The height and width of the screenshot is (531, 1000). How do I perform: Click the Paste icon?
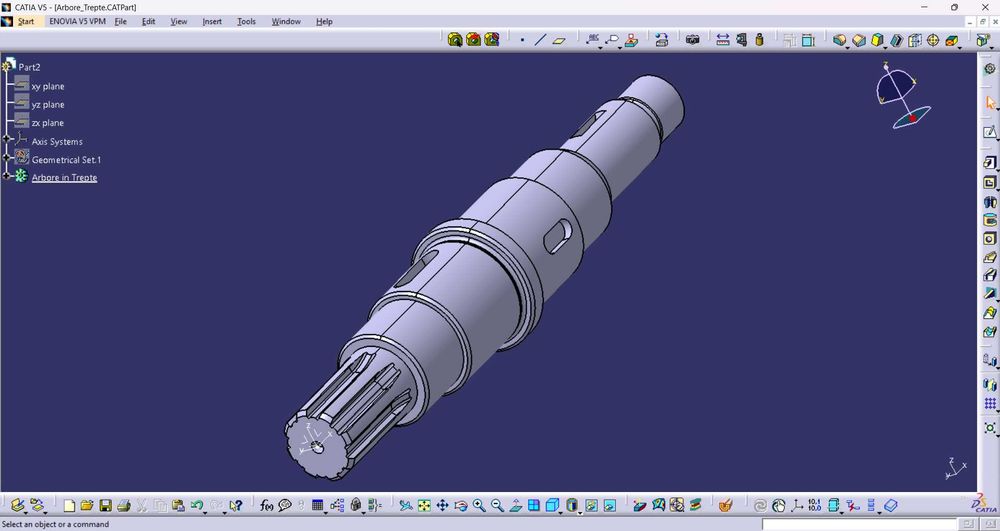pyautogui.click(x=179, y=506)
